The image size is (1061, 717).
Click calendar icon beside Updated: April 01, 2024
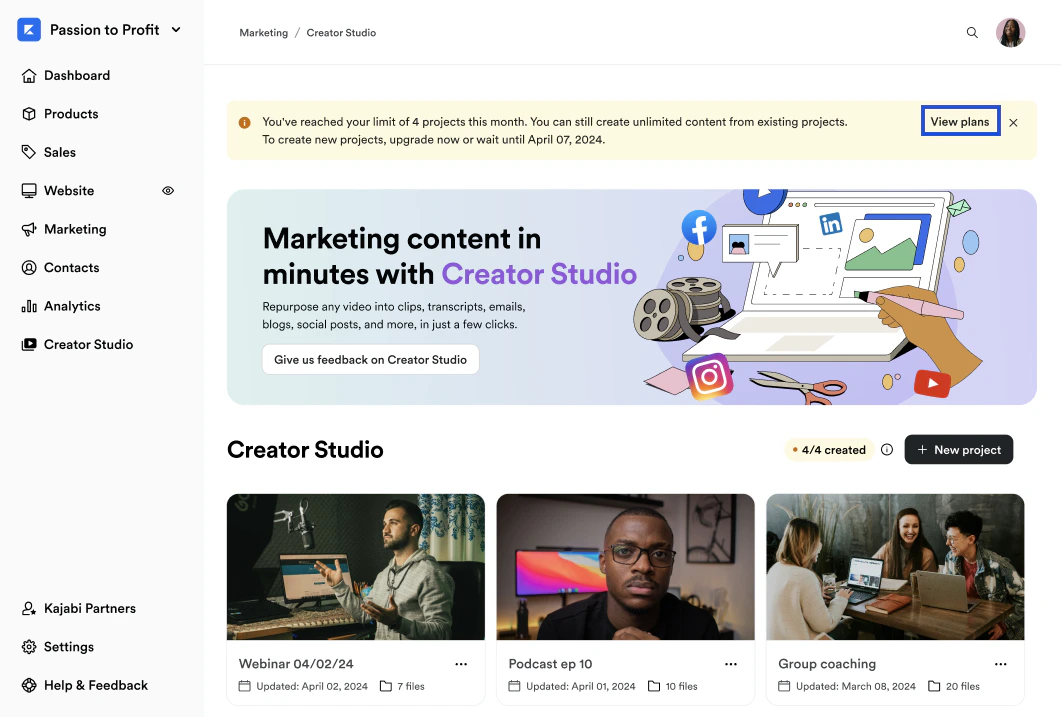coord(514,686)
